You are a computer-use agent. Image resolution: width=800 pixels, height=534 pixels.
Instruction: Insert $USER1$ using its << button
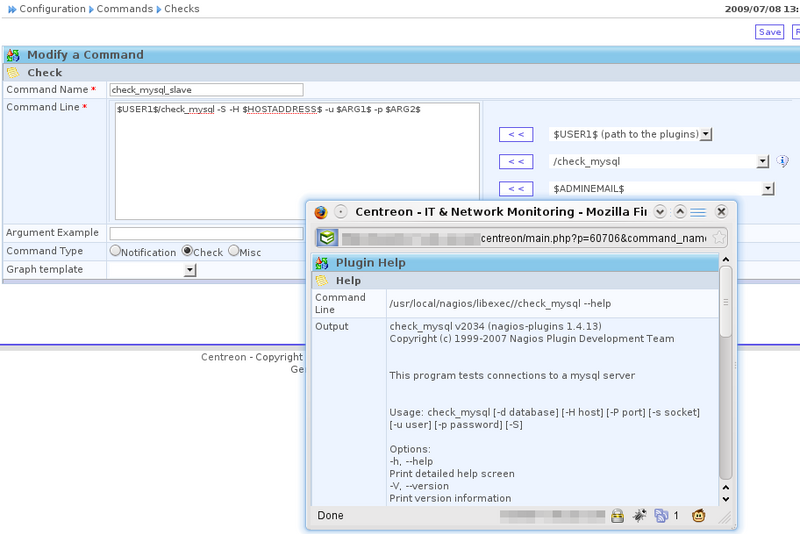[515, 134]
